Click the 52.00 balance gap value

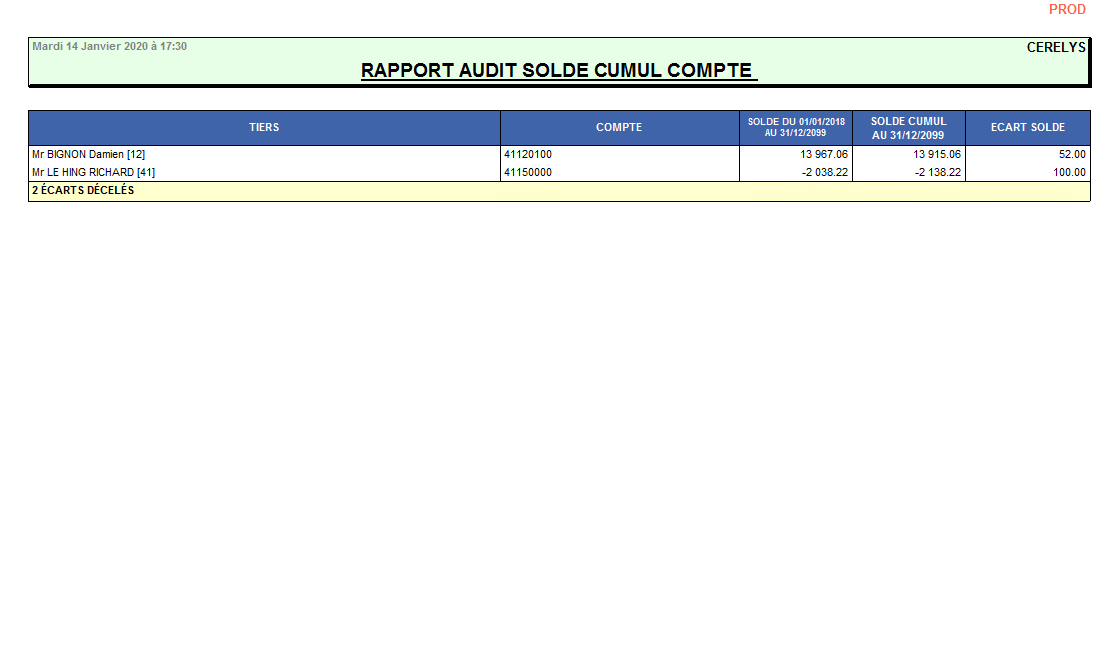[x=1072, y=155]
